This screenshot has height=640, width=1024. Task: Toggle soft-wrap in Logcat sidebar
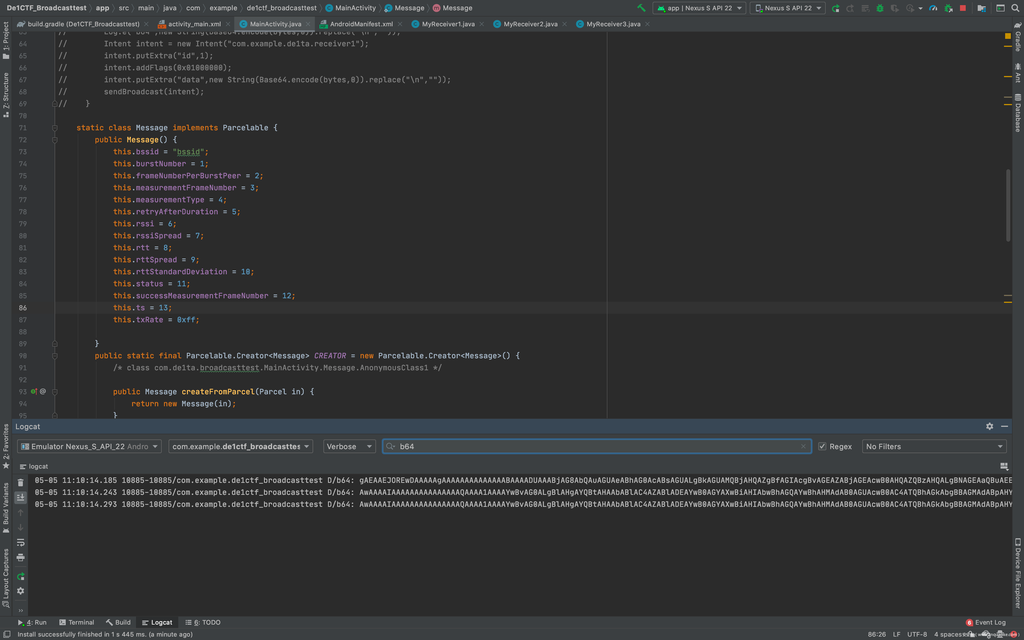tap(20, 542)
